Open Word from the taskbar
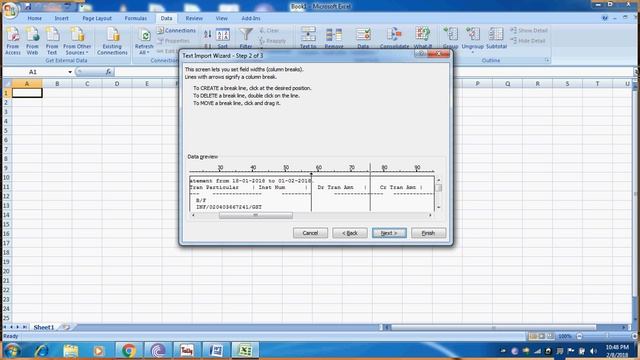Screen dimensions: 640x360 point(216,351)
